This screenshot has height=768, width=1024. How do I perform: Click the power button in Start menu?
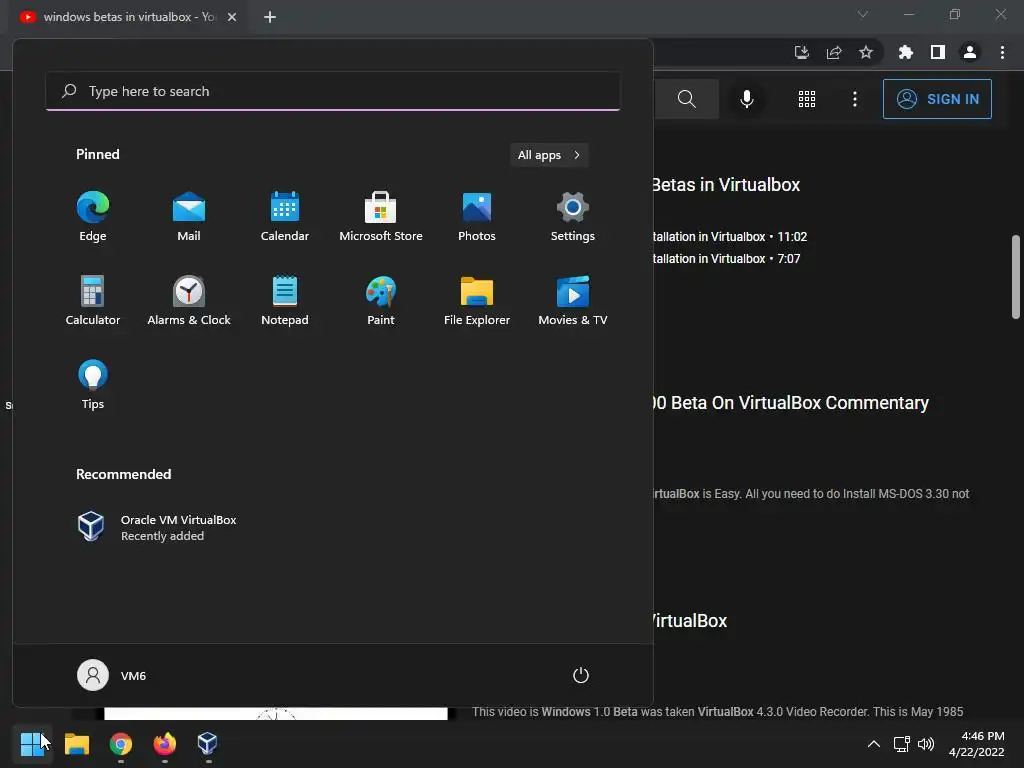click(x=581, y=675)
